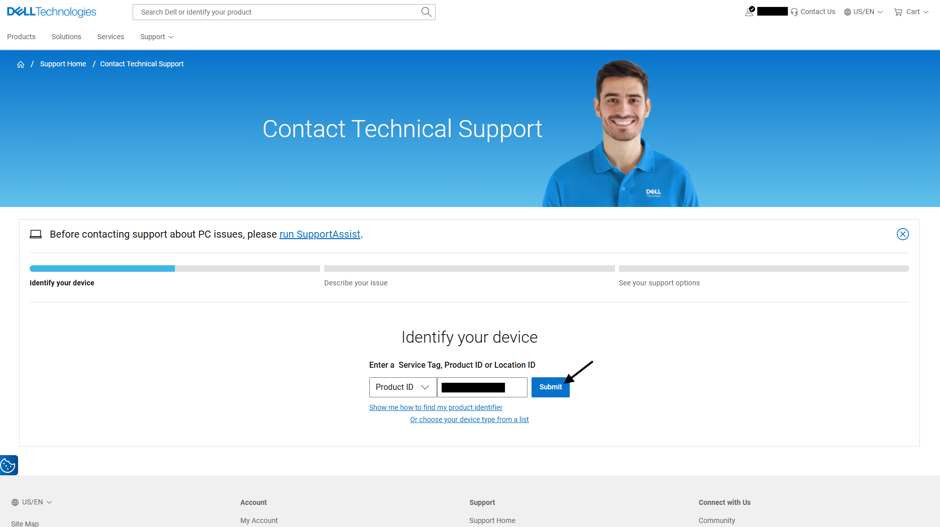Image resolution: width=940 pixels, height=527 pixels.
Task: Click the Account footer heading
Action: point(254,502)
